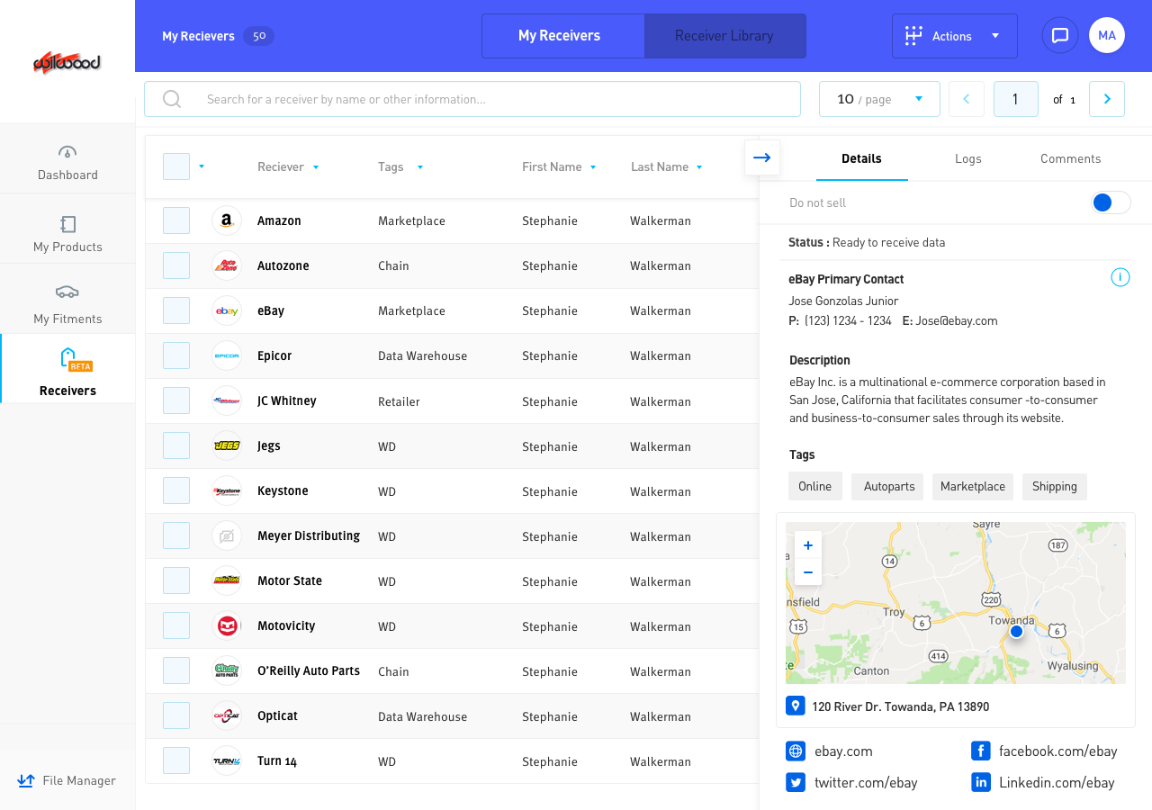Image resolution: width=1152 pixels, height=810 pixels.
Task: Open My Products in sidebar
Action: coord(68,234)
